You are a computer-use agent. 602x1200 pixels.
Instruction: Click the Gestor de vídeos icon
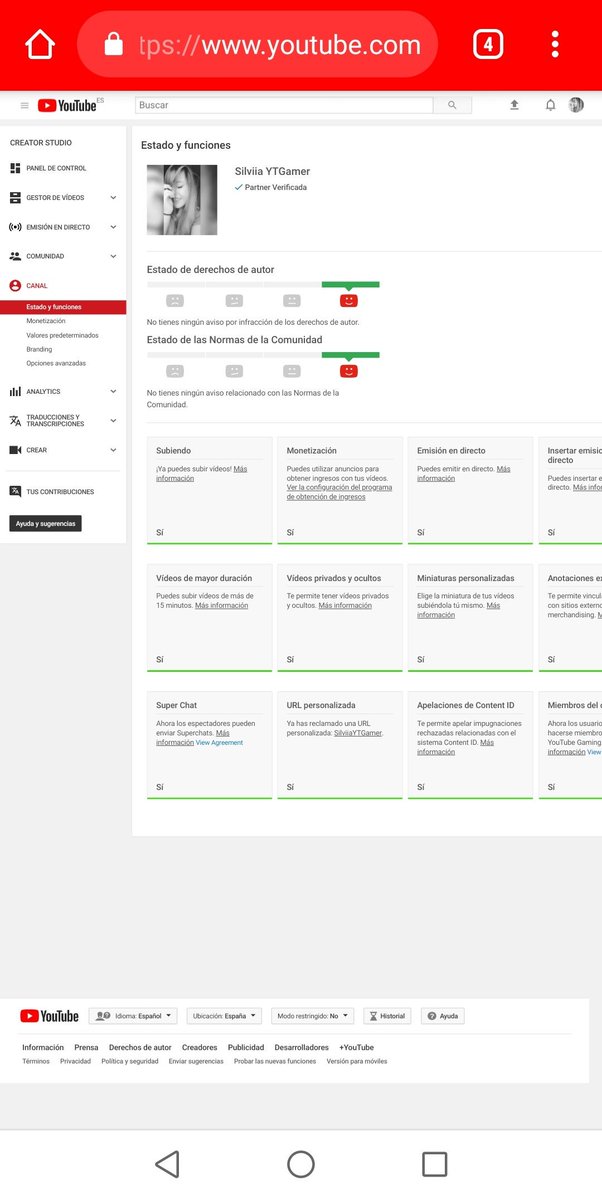pyautogui.click(x=15, y=198)
